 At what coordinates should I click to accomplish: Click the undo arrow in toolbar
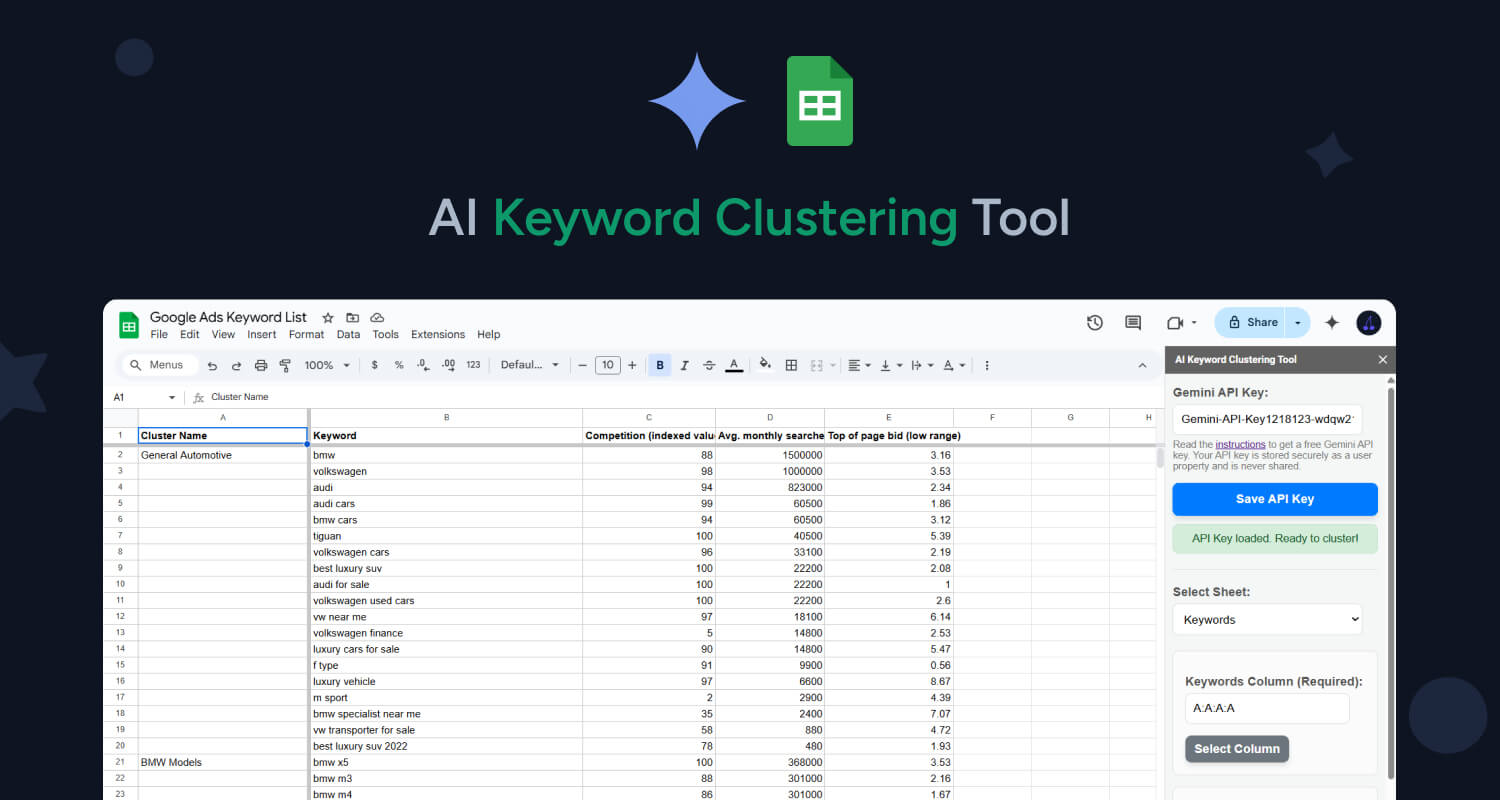coord(212,366)
